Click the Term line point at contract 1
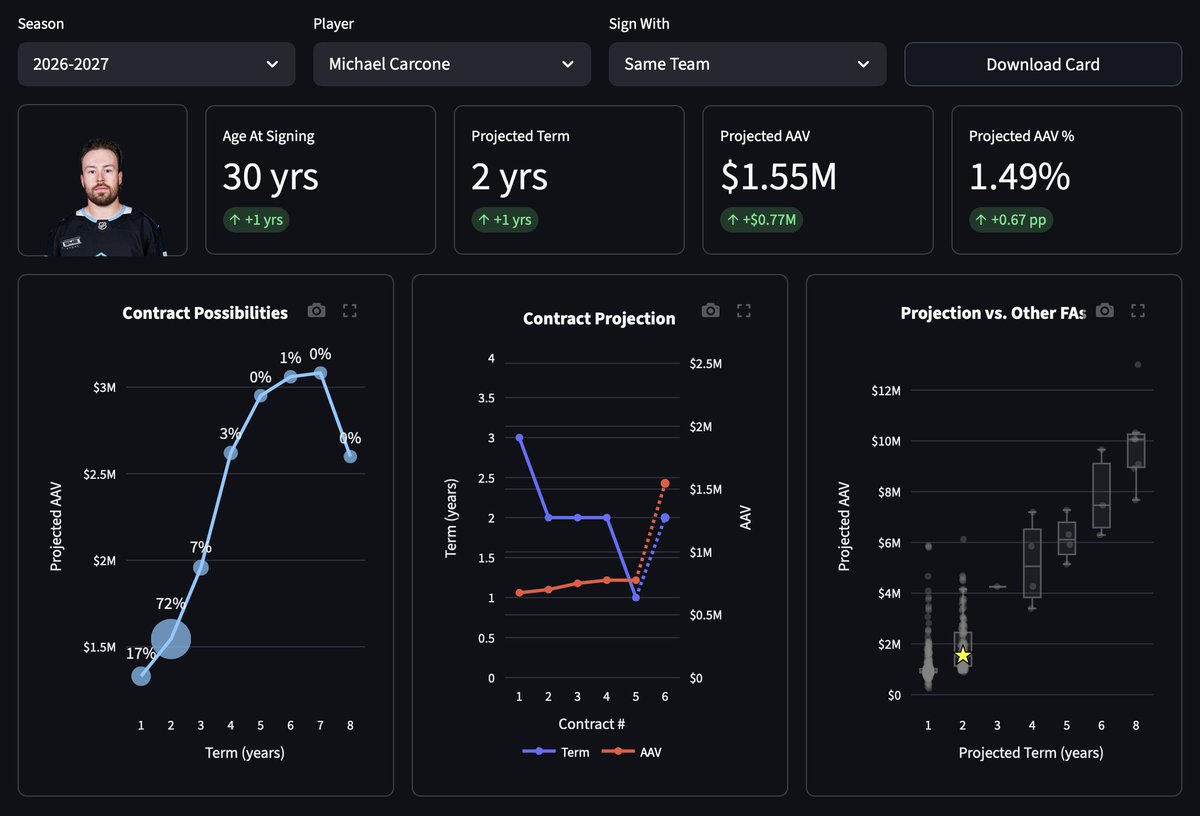Screen dimensions: 1200x816 point(519,438)
